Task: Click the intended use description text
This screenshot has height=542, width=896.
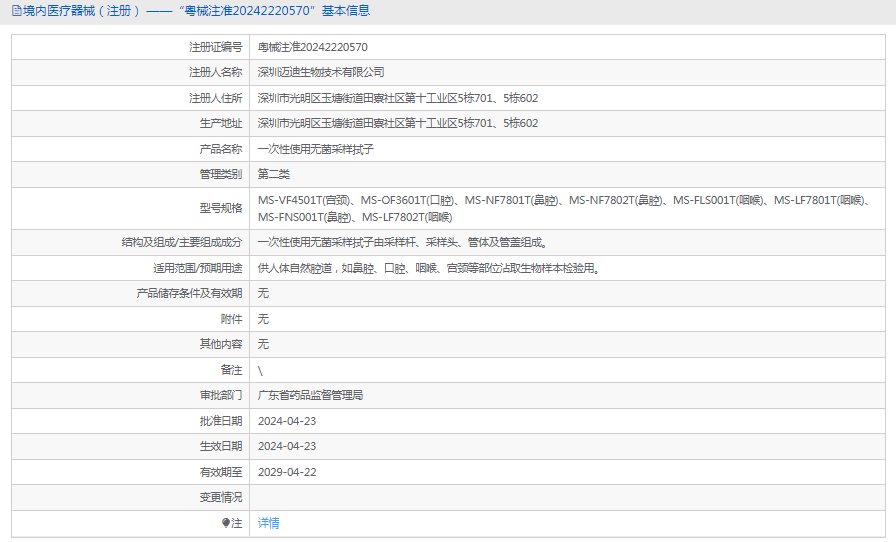Action: coord(429,268)
